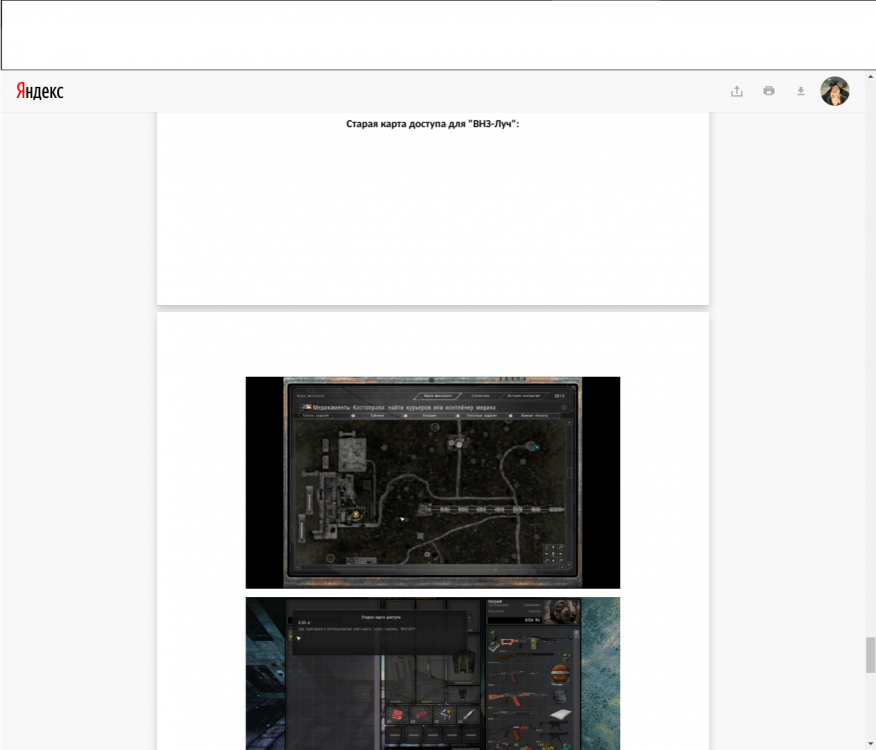Viewport: 876px width, 750px height.
Task: Click the page's vertical scrollbar thumb
Action: [870, 655]
